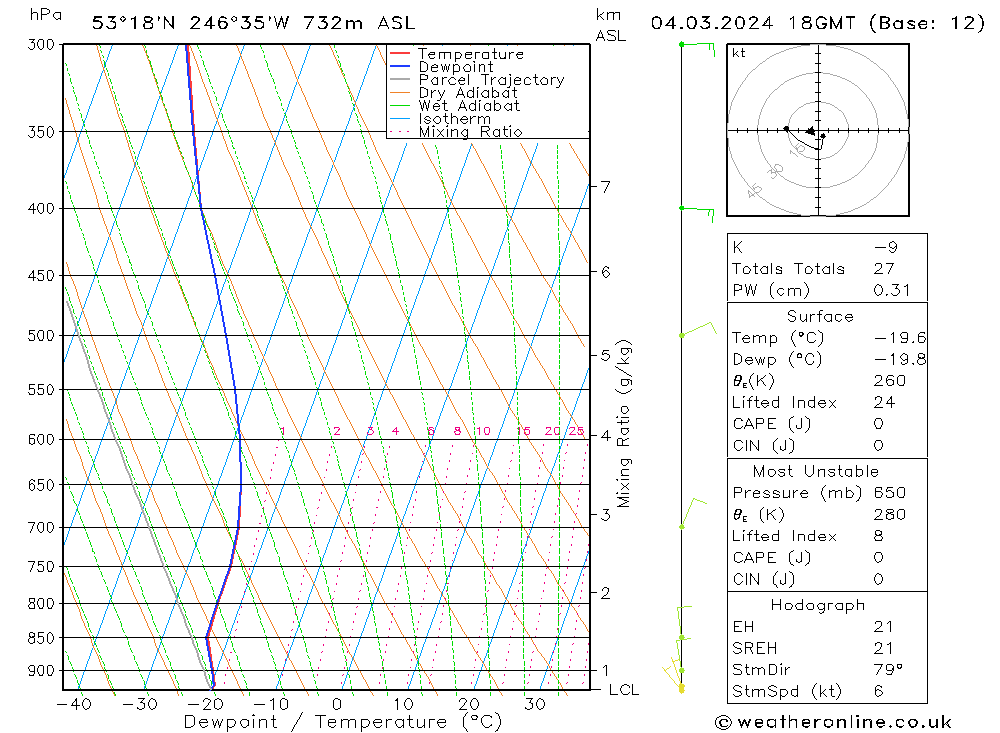This screenshot has height=733, width=1000.
Task: Click the Most Unstable section heading
Action: [816, 471]
